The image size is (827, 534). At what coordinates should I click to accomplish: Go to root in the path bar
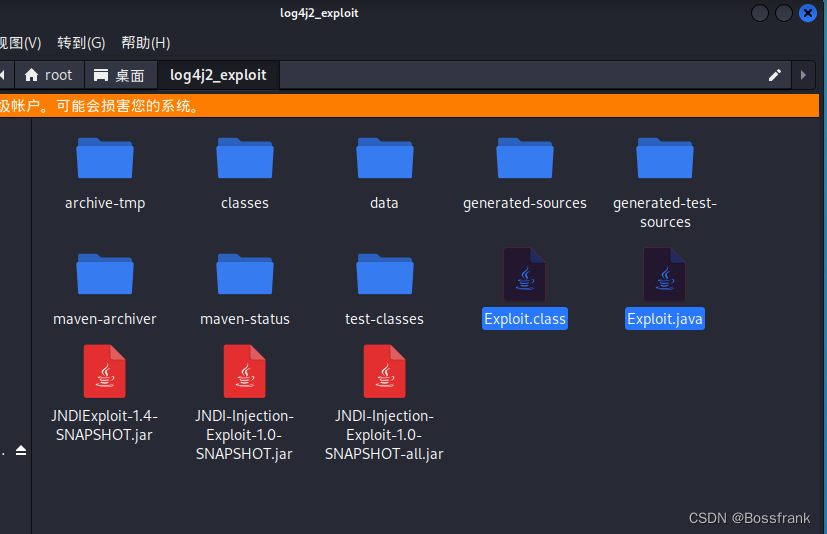click(x=49, y=75)
